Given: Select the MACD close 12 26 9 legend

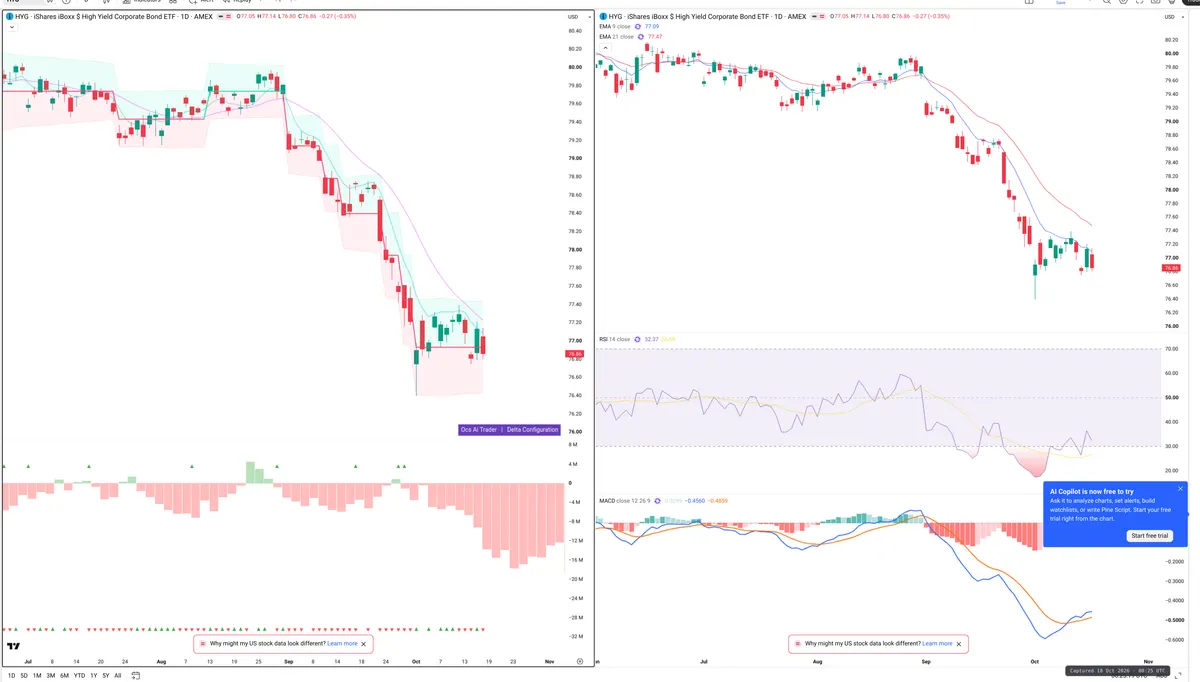Looking at the screenshot, I should pyautogui.click(x=627, y=500).
